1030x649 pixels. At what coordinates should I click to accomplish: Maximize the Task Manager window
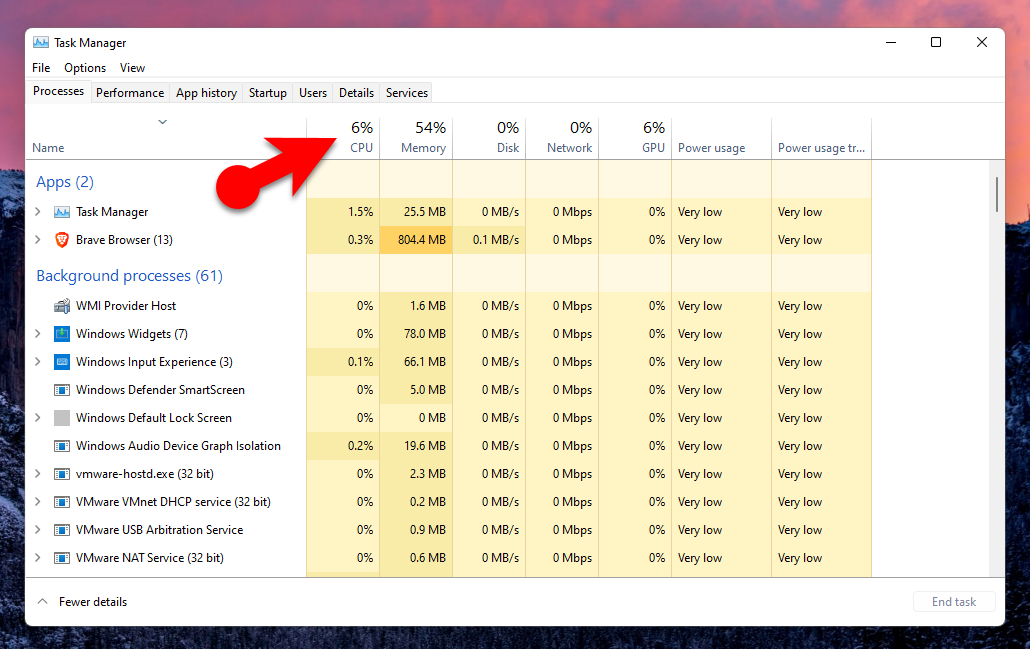pyautogui.click(x=936, y=42)
